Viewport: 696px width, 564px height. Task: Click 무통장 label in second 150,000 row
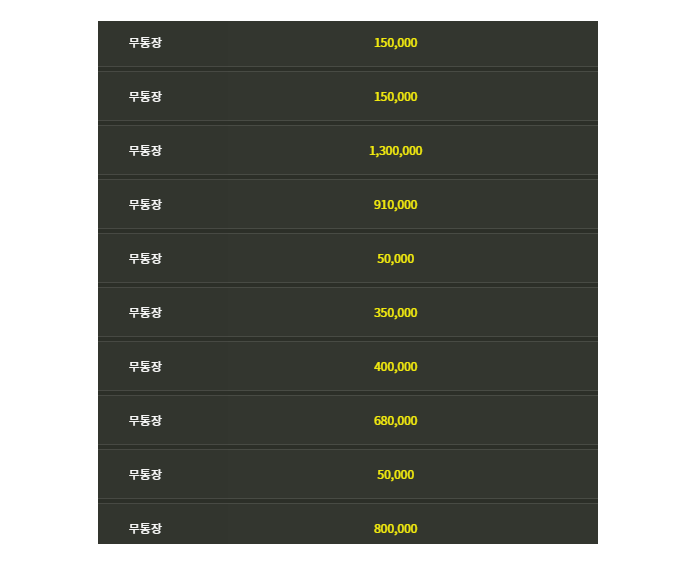pyautogui.click(x=145, y=97)
